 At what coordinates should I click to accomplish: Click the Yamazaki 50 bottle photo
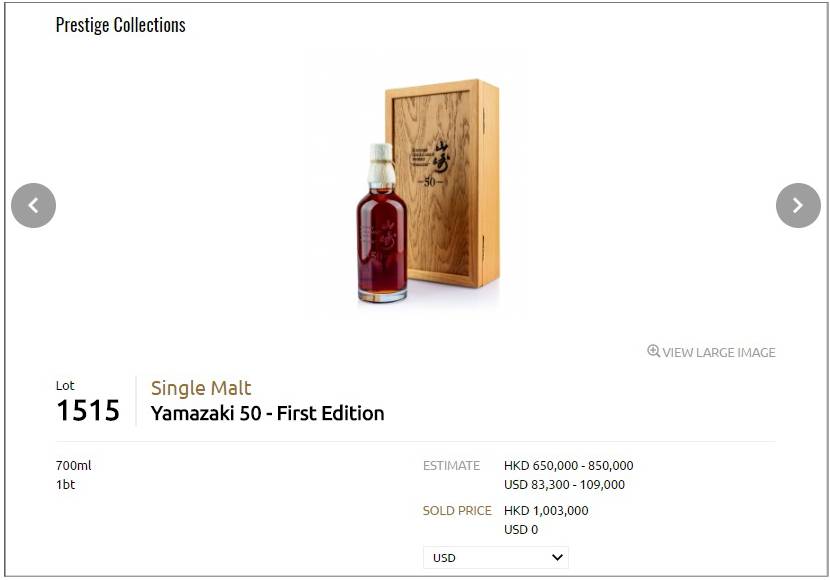point(382,223)
